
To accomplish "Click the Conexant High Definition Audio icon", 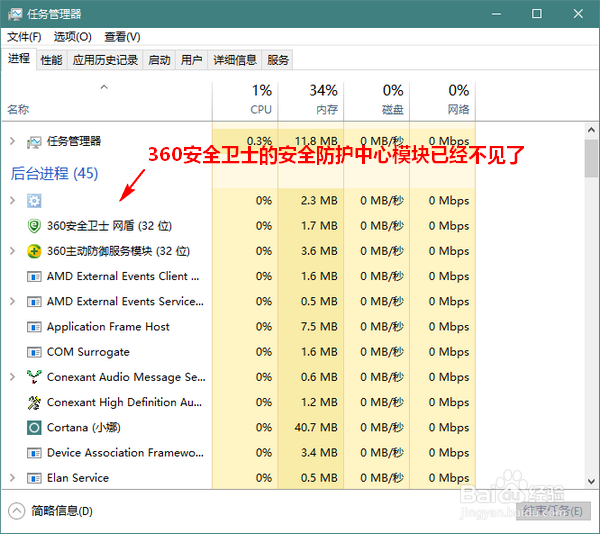I will [x=34, y=402].
